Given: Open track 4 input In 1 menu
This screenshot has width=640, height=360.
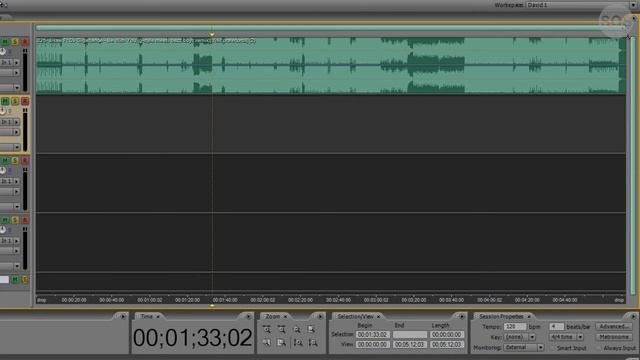Looking at the screenshot, I should tap(10, 241).
